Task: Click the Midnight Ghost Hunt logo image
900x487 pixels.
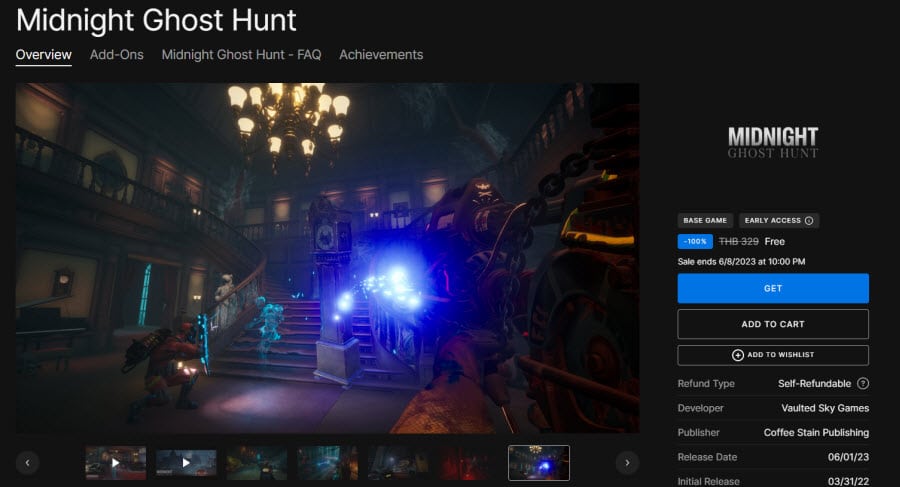Action: (773, 142)
